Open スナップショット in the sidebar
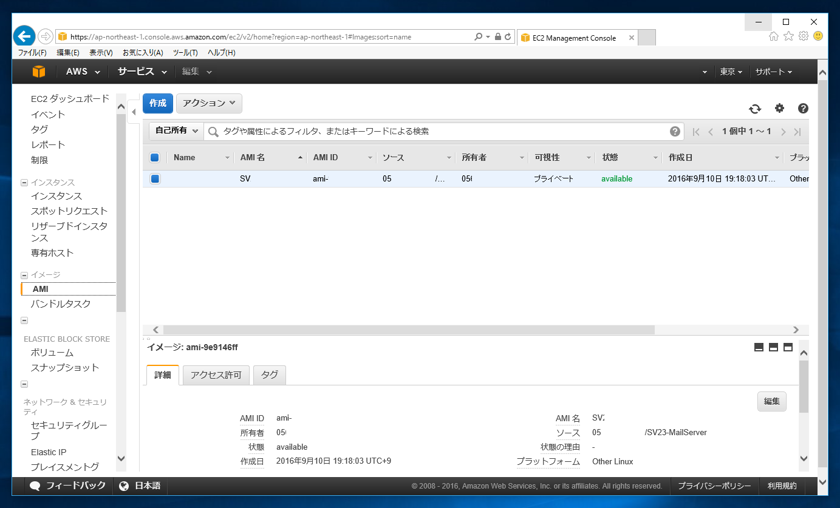 click(65, 368)
